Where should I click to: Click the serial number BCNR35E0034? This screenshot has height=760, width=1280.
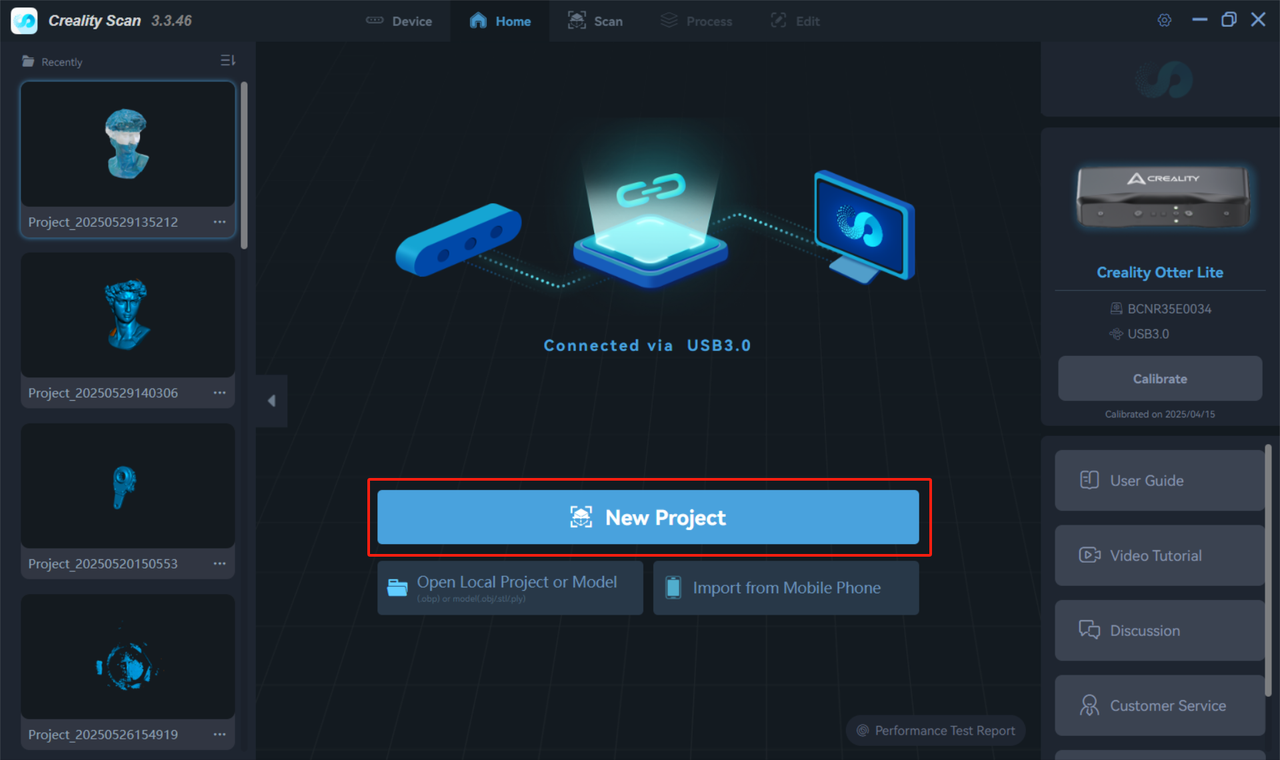[1170, 309]
